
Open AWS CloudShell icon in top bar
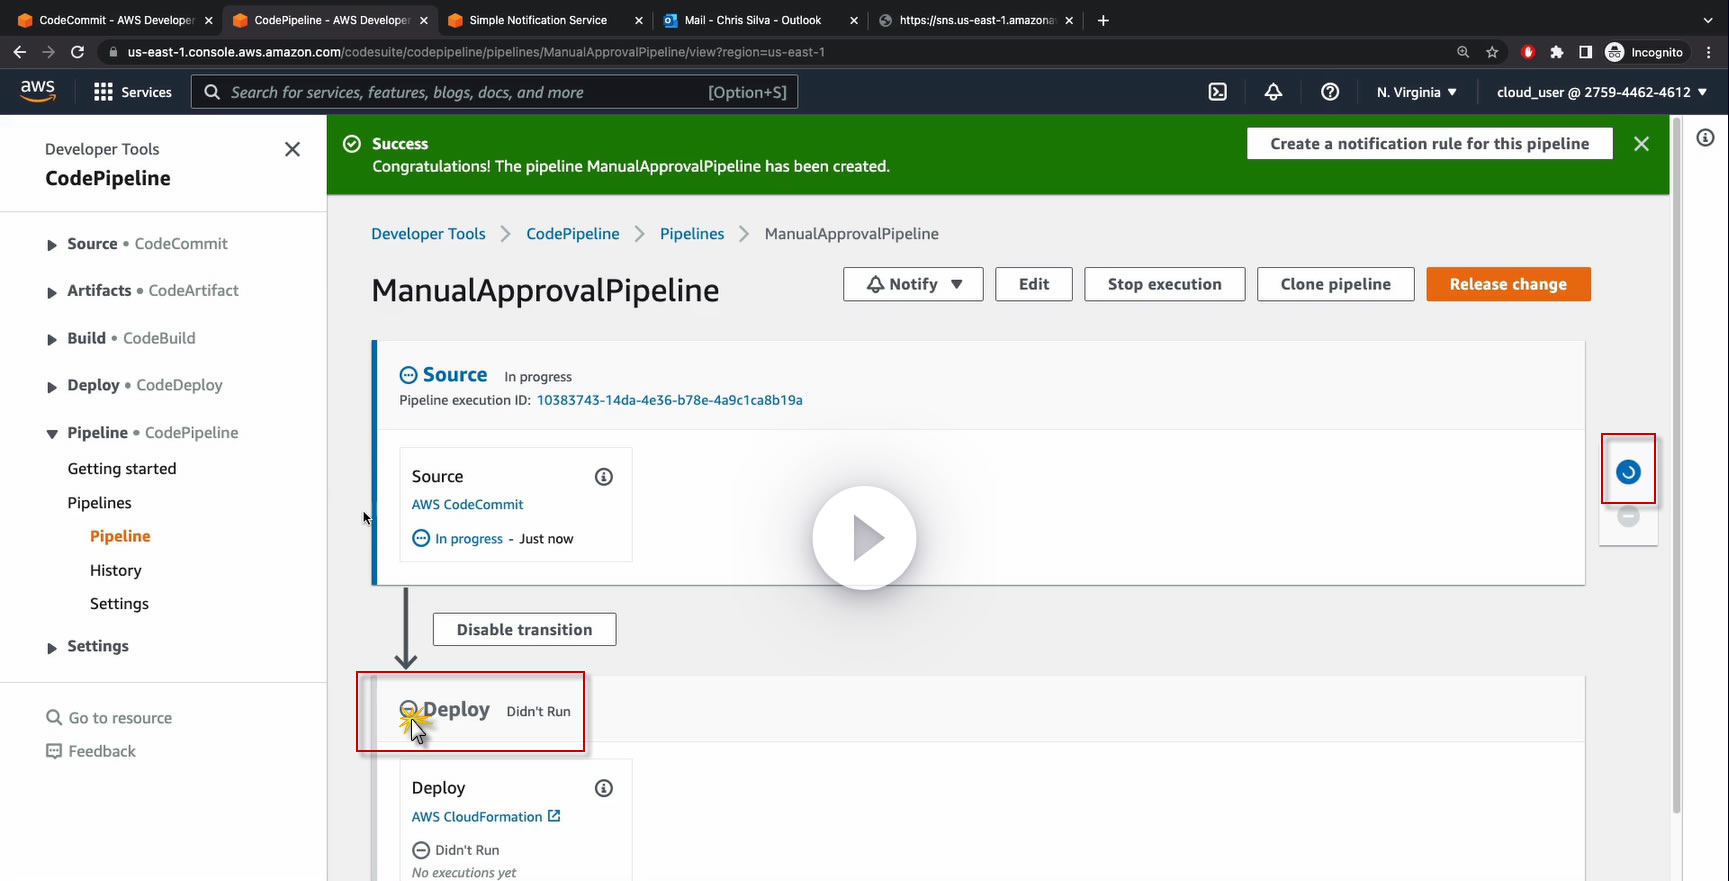coord(1217,92)
